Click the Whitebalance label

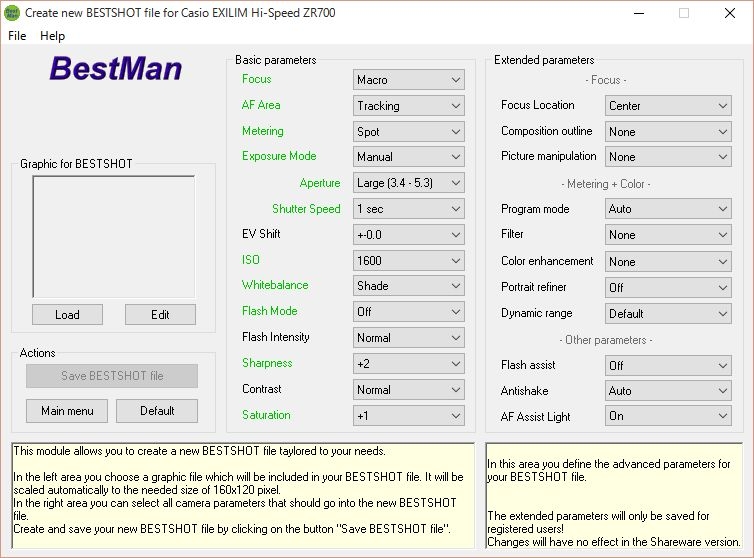click(x=275, y=285)
